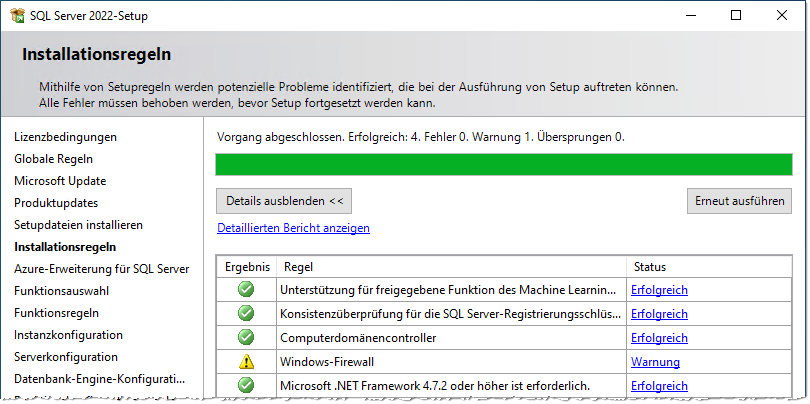Screen dimensions: 810x404
Task: Hide details with Details ausblenden button
Action: tap(284, 201)
